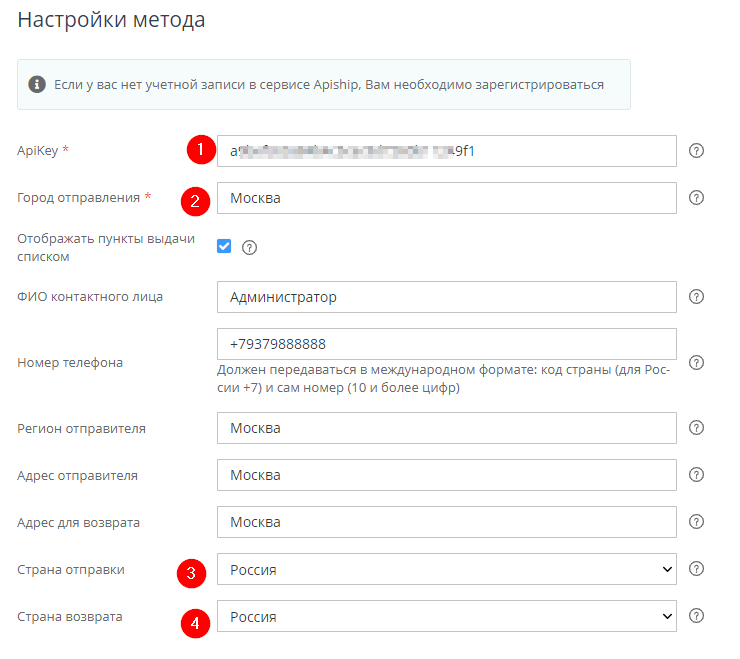Click help icon beside Город отправления field
This screenshot has height=659, width=740.
click(x=697, y=198)
